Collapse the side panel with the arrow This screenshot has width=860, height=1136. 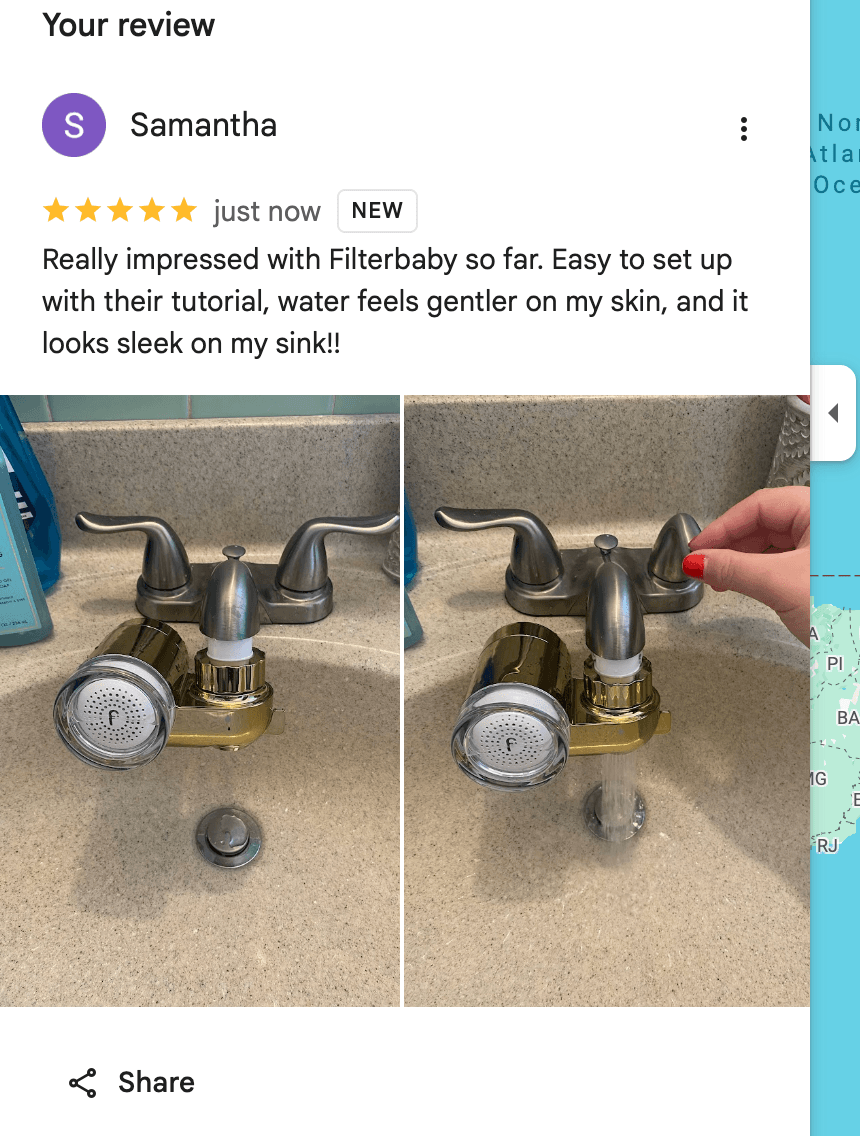pyautogui.click(x=833, y=413)
